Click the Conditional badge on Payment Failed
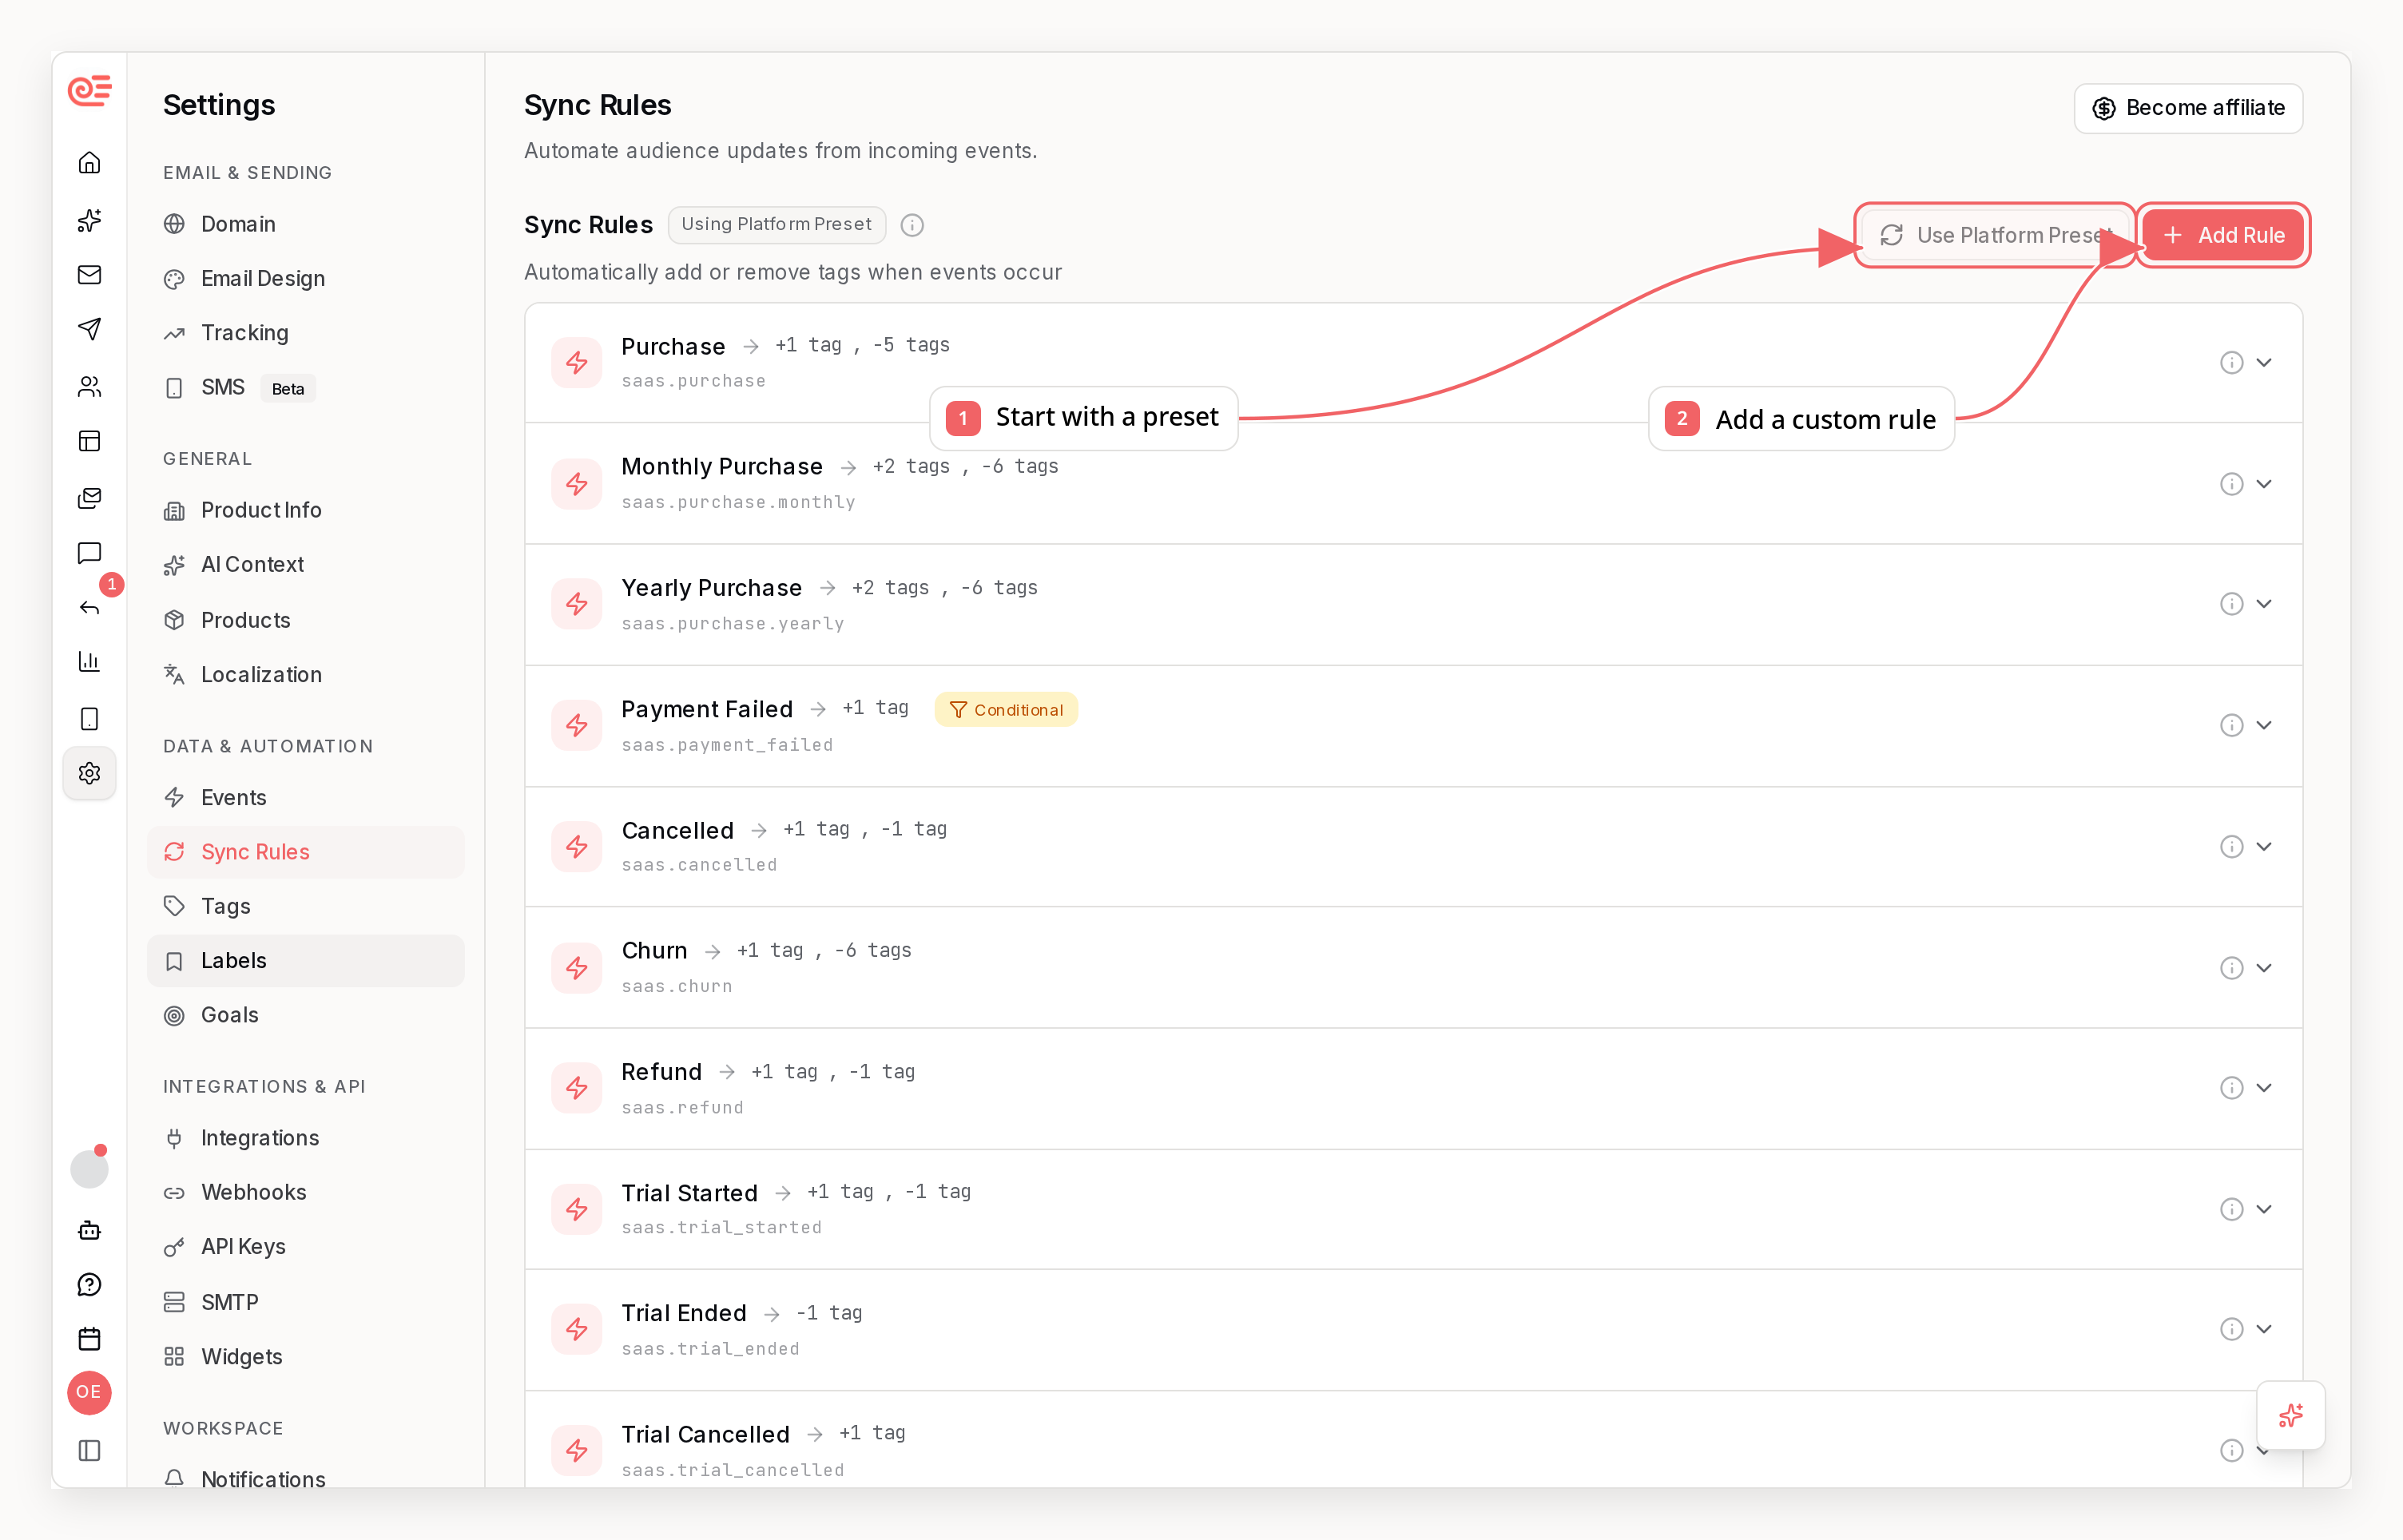This screenshot has width=2403, height=1540. pos(1006,710)
